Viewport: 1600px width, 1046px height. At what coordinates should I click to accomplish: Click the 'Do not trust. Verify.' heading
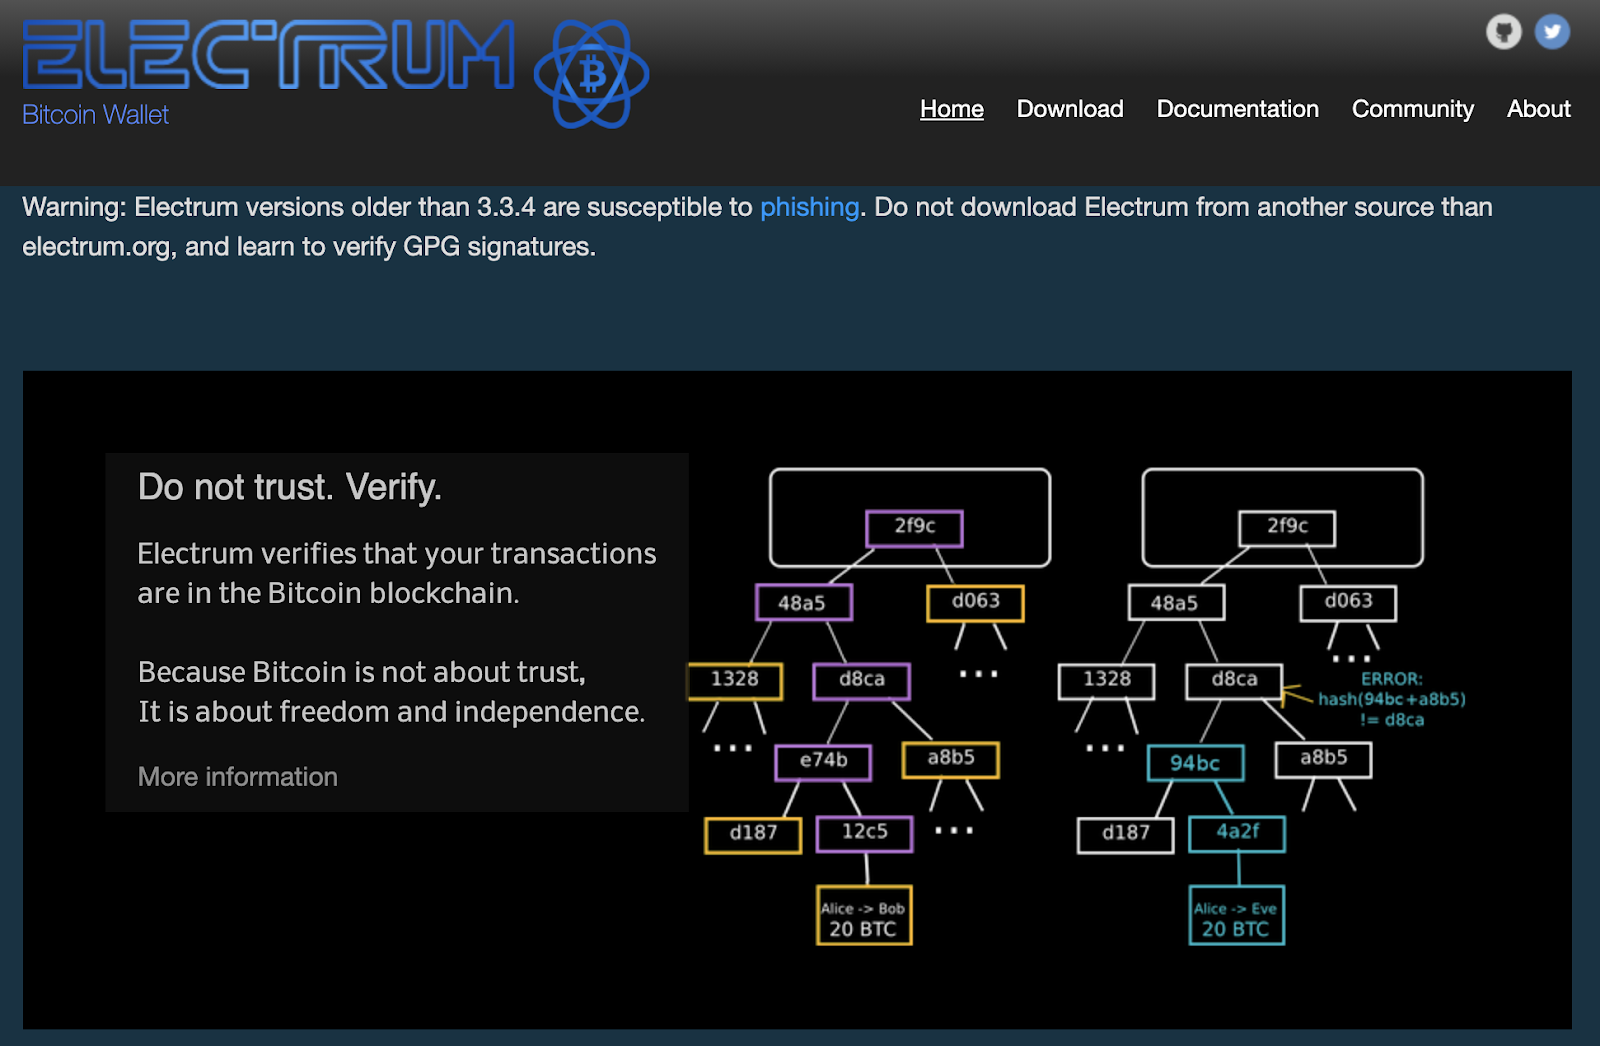pos(289,487)
